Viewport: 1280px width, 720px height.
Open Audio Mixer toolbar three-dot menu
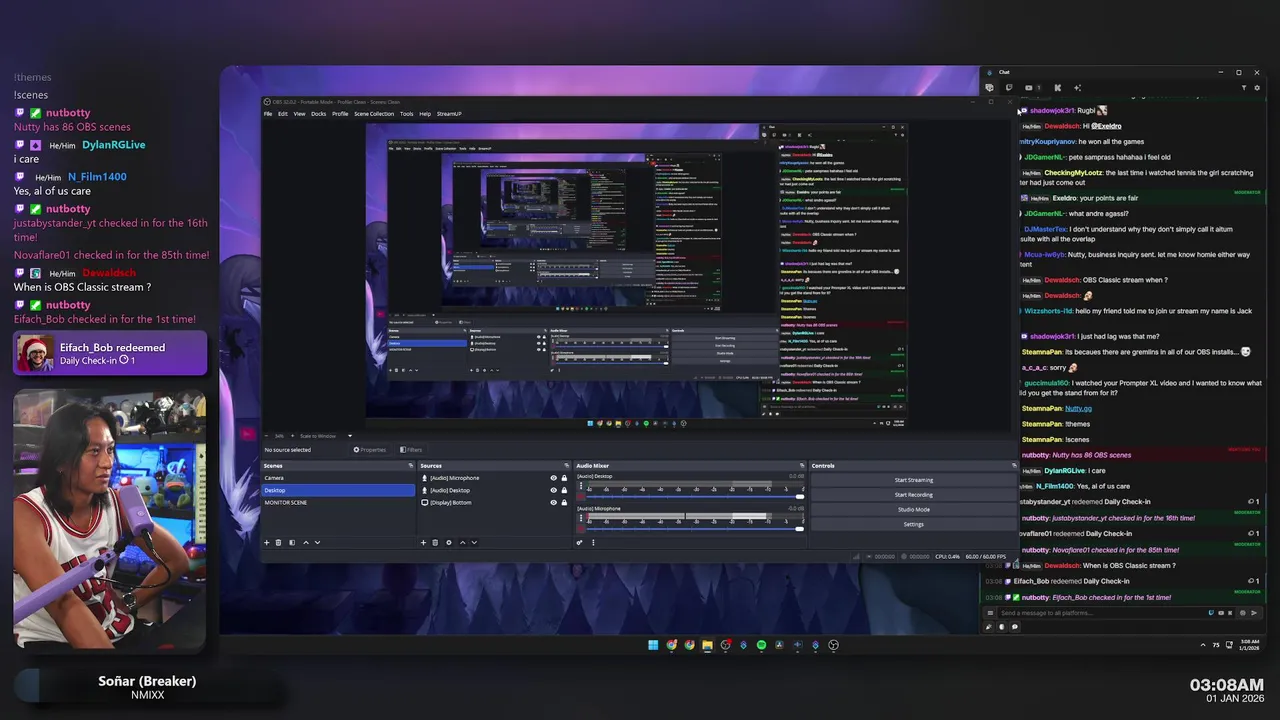click(593, 542)
